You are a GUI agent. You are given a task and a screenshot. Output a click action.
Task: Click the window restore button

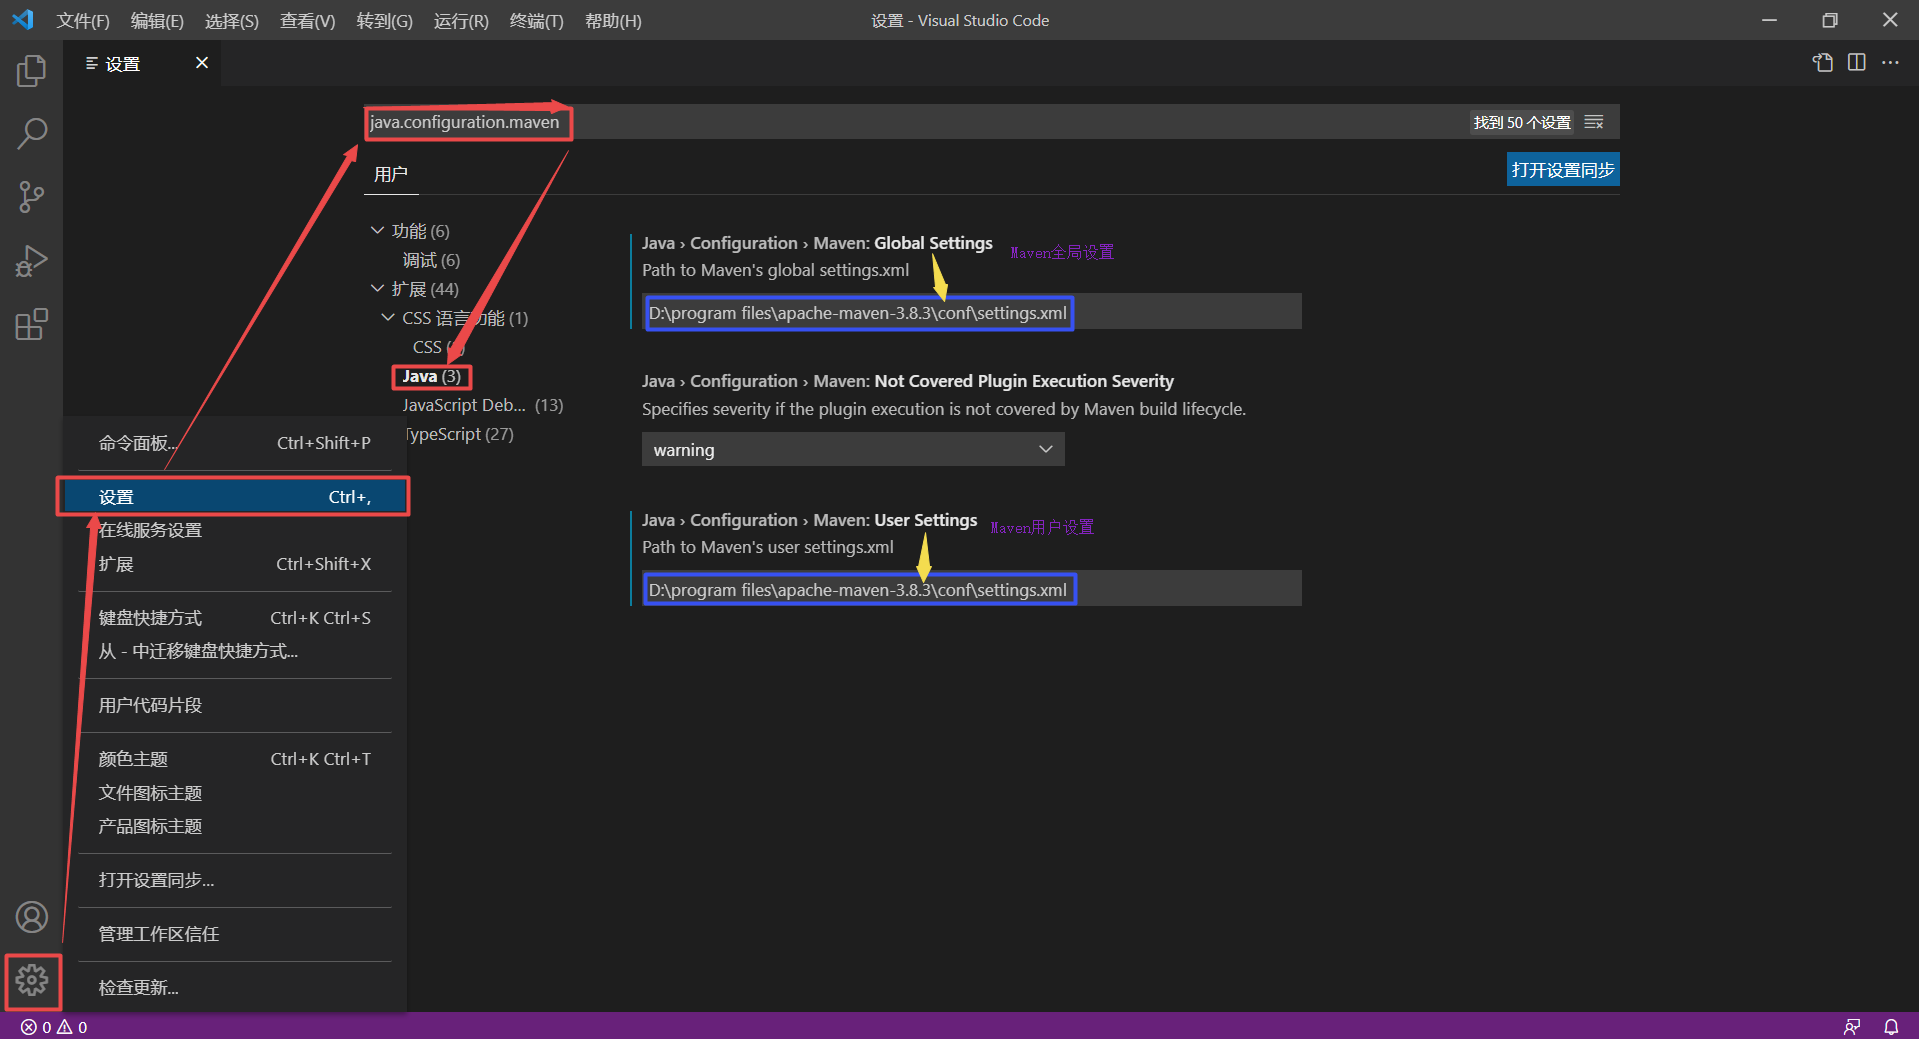[1830, 20]
